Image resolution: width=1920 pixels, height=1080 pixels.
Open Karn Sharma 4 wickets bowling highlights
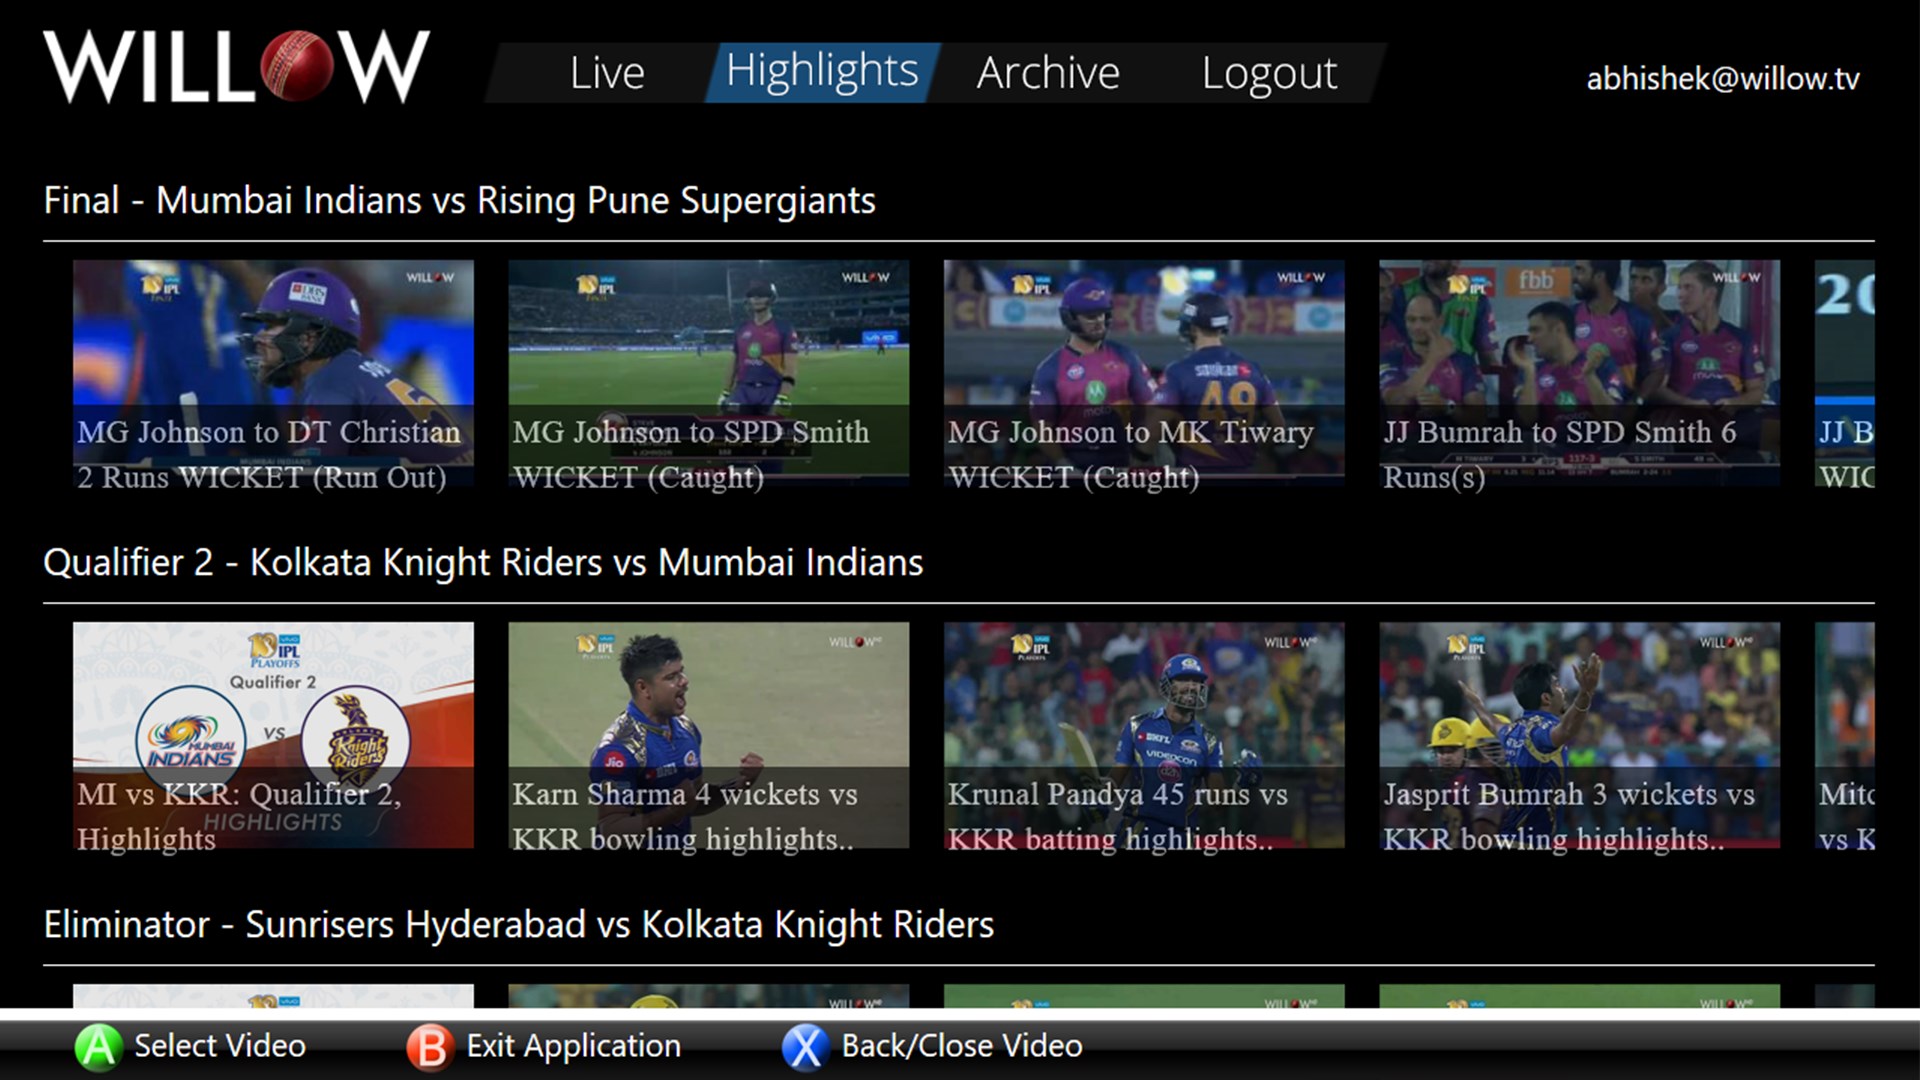708,736
